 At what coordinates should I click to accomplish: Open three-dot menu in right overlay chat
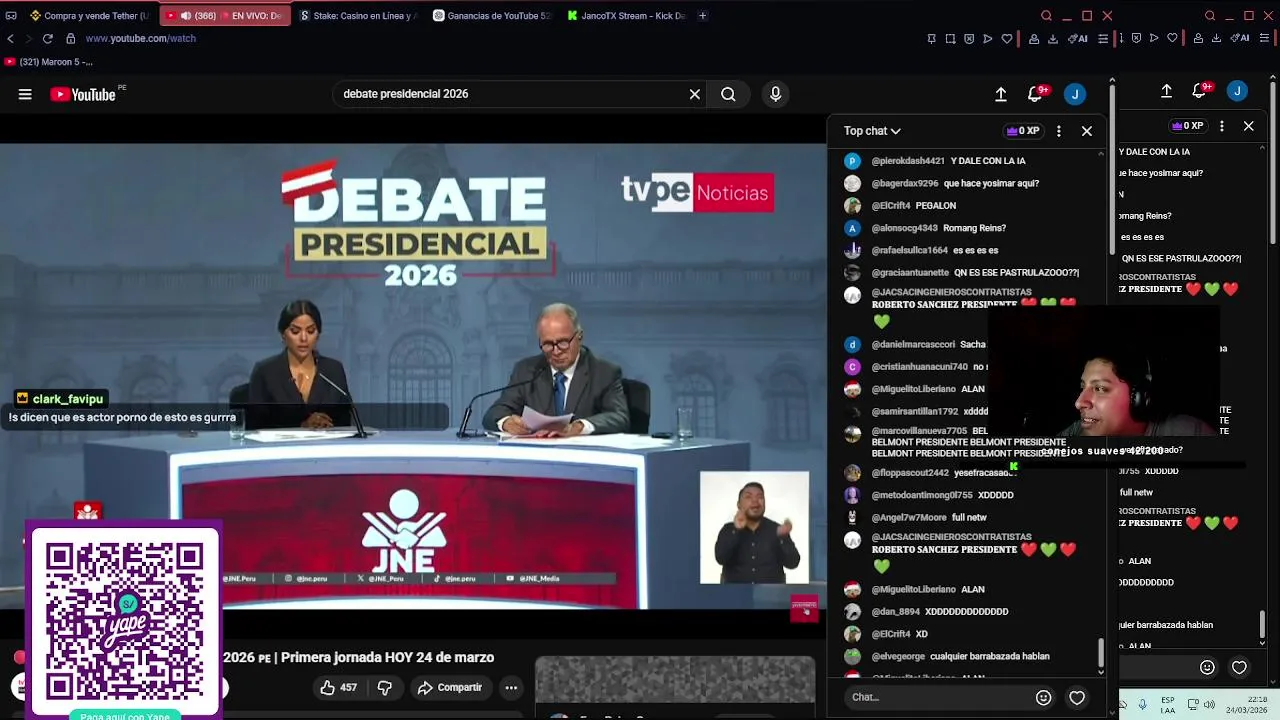coord(1221,126)
